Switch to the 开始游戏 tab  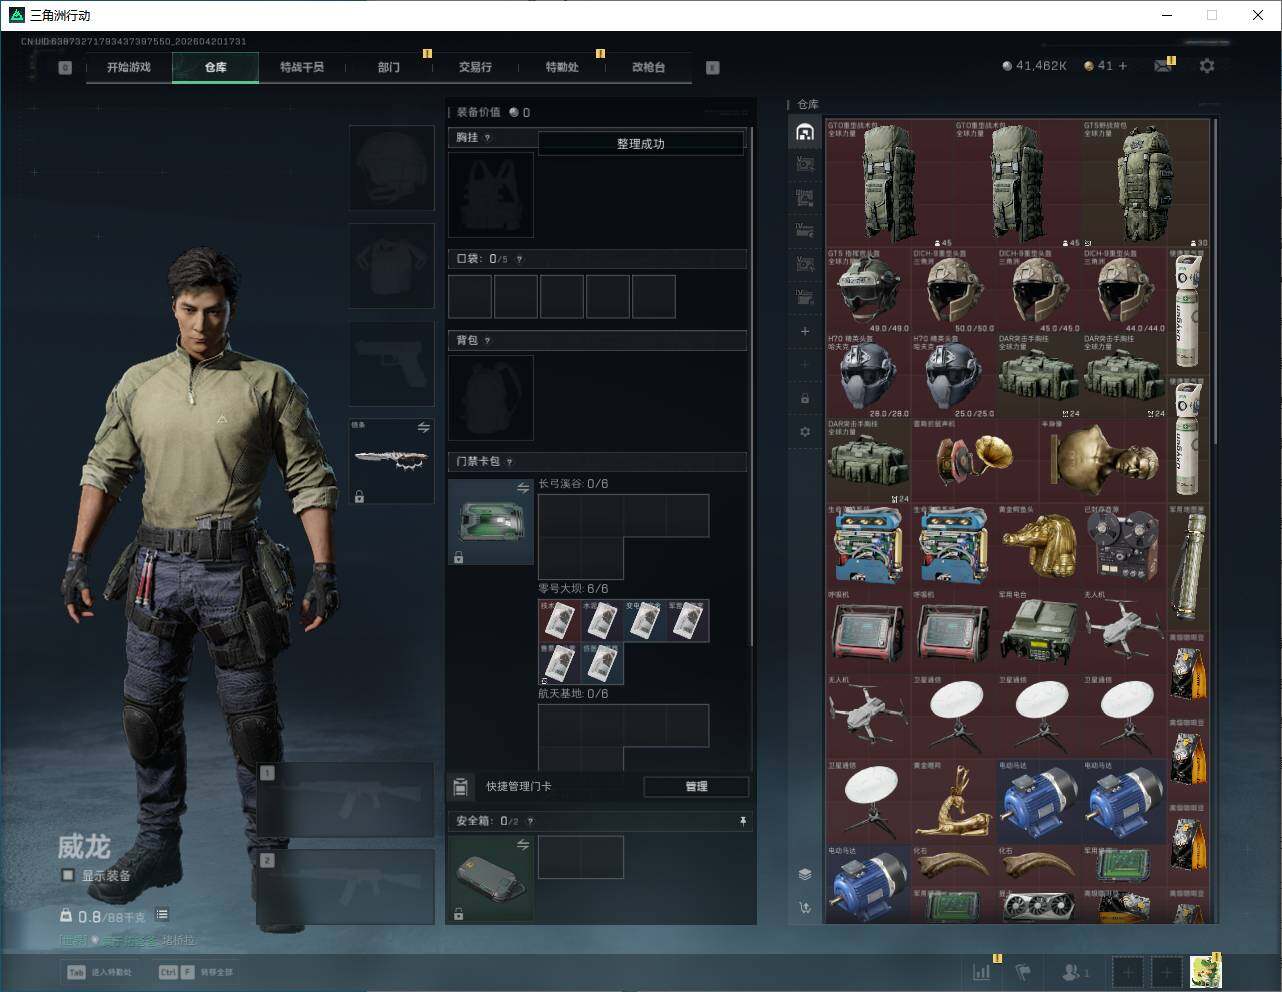click(129, 67)
